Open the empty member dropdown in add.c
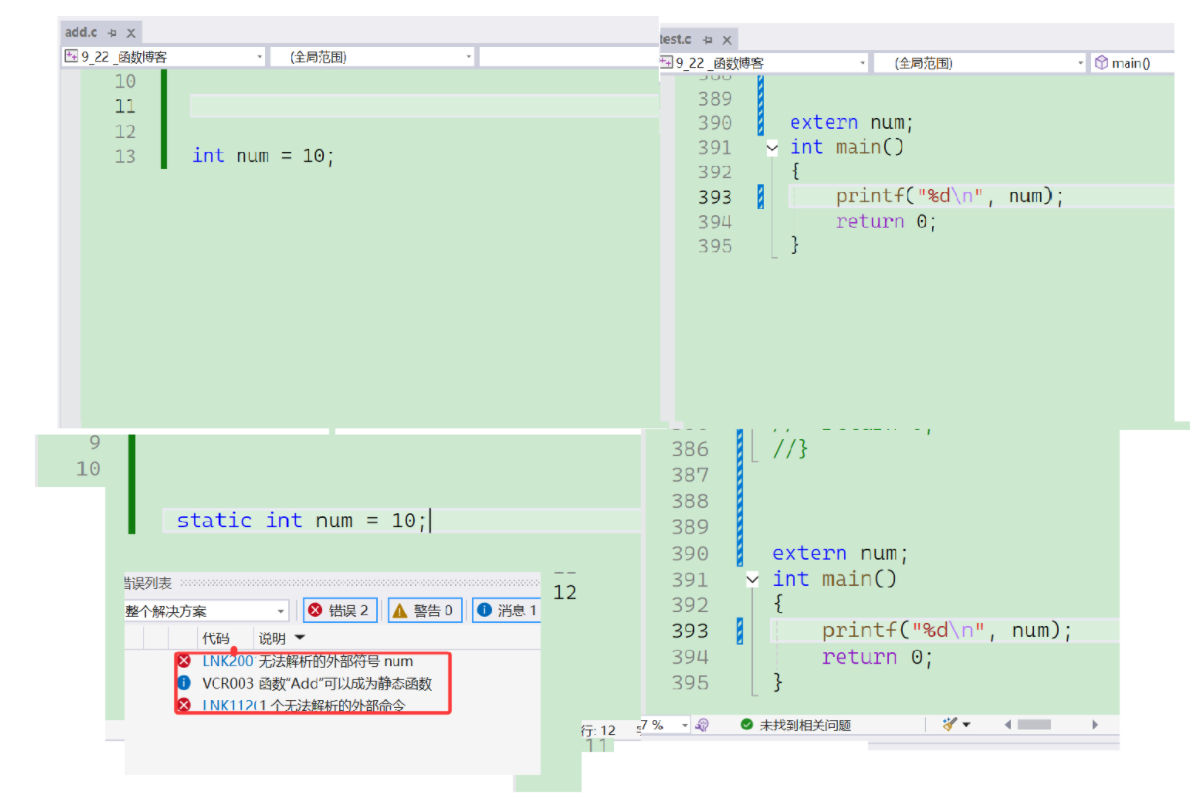 (x=569, y=56)
